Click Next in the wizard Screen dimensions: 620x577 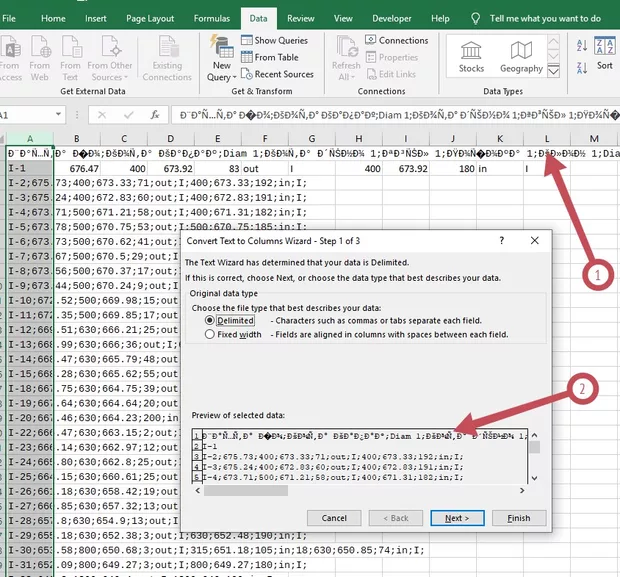click(456, 518)
